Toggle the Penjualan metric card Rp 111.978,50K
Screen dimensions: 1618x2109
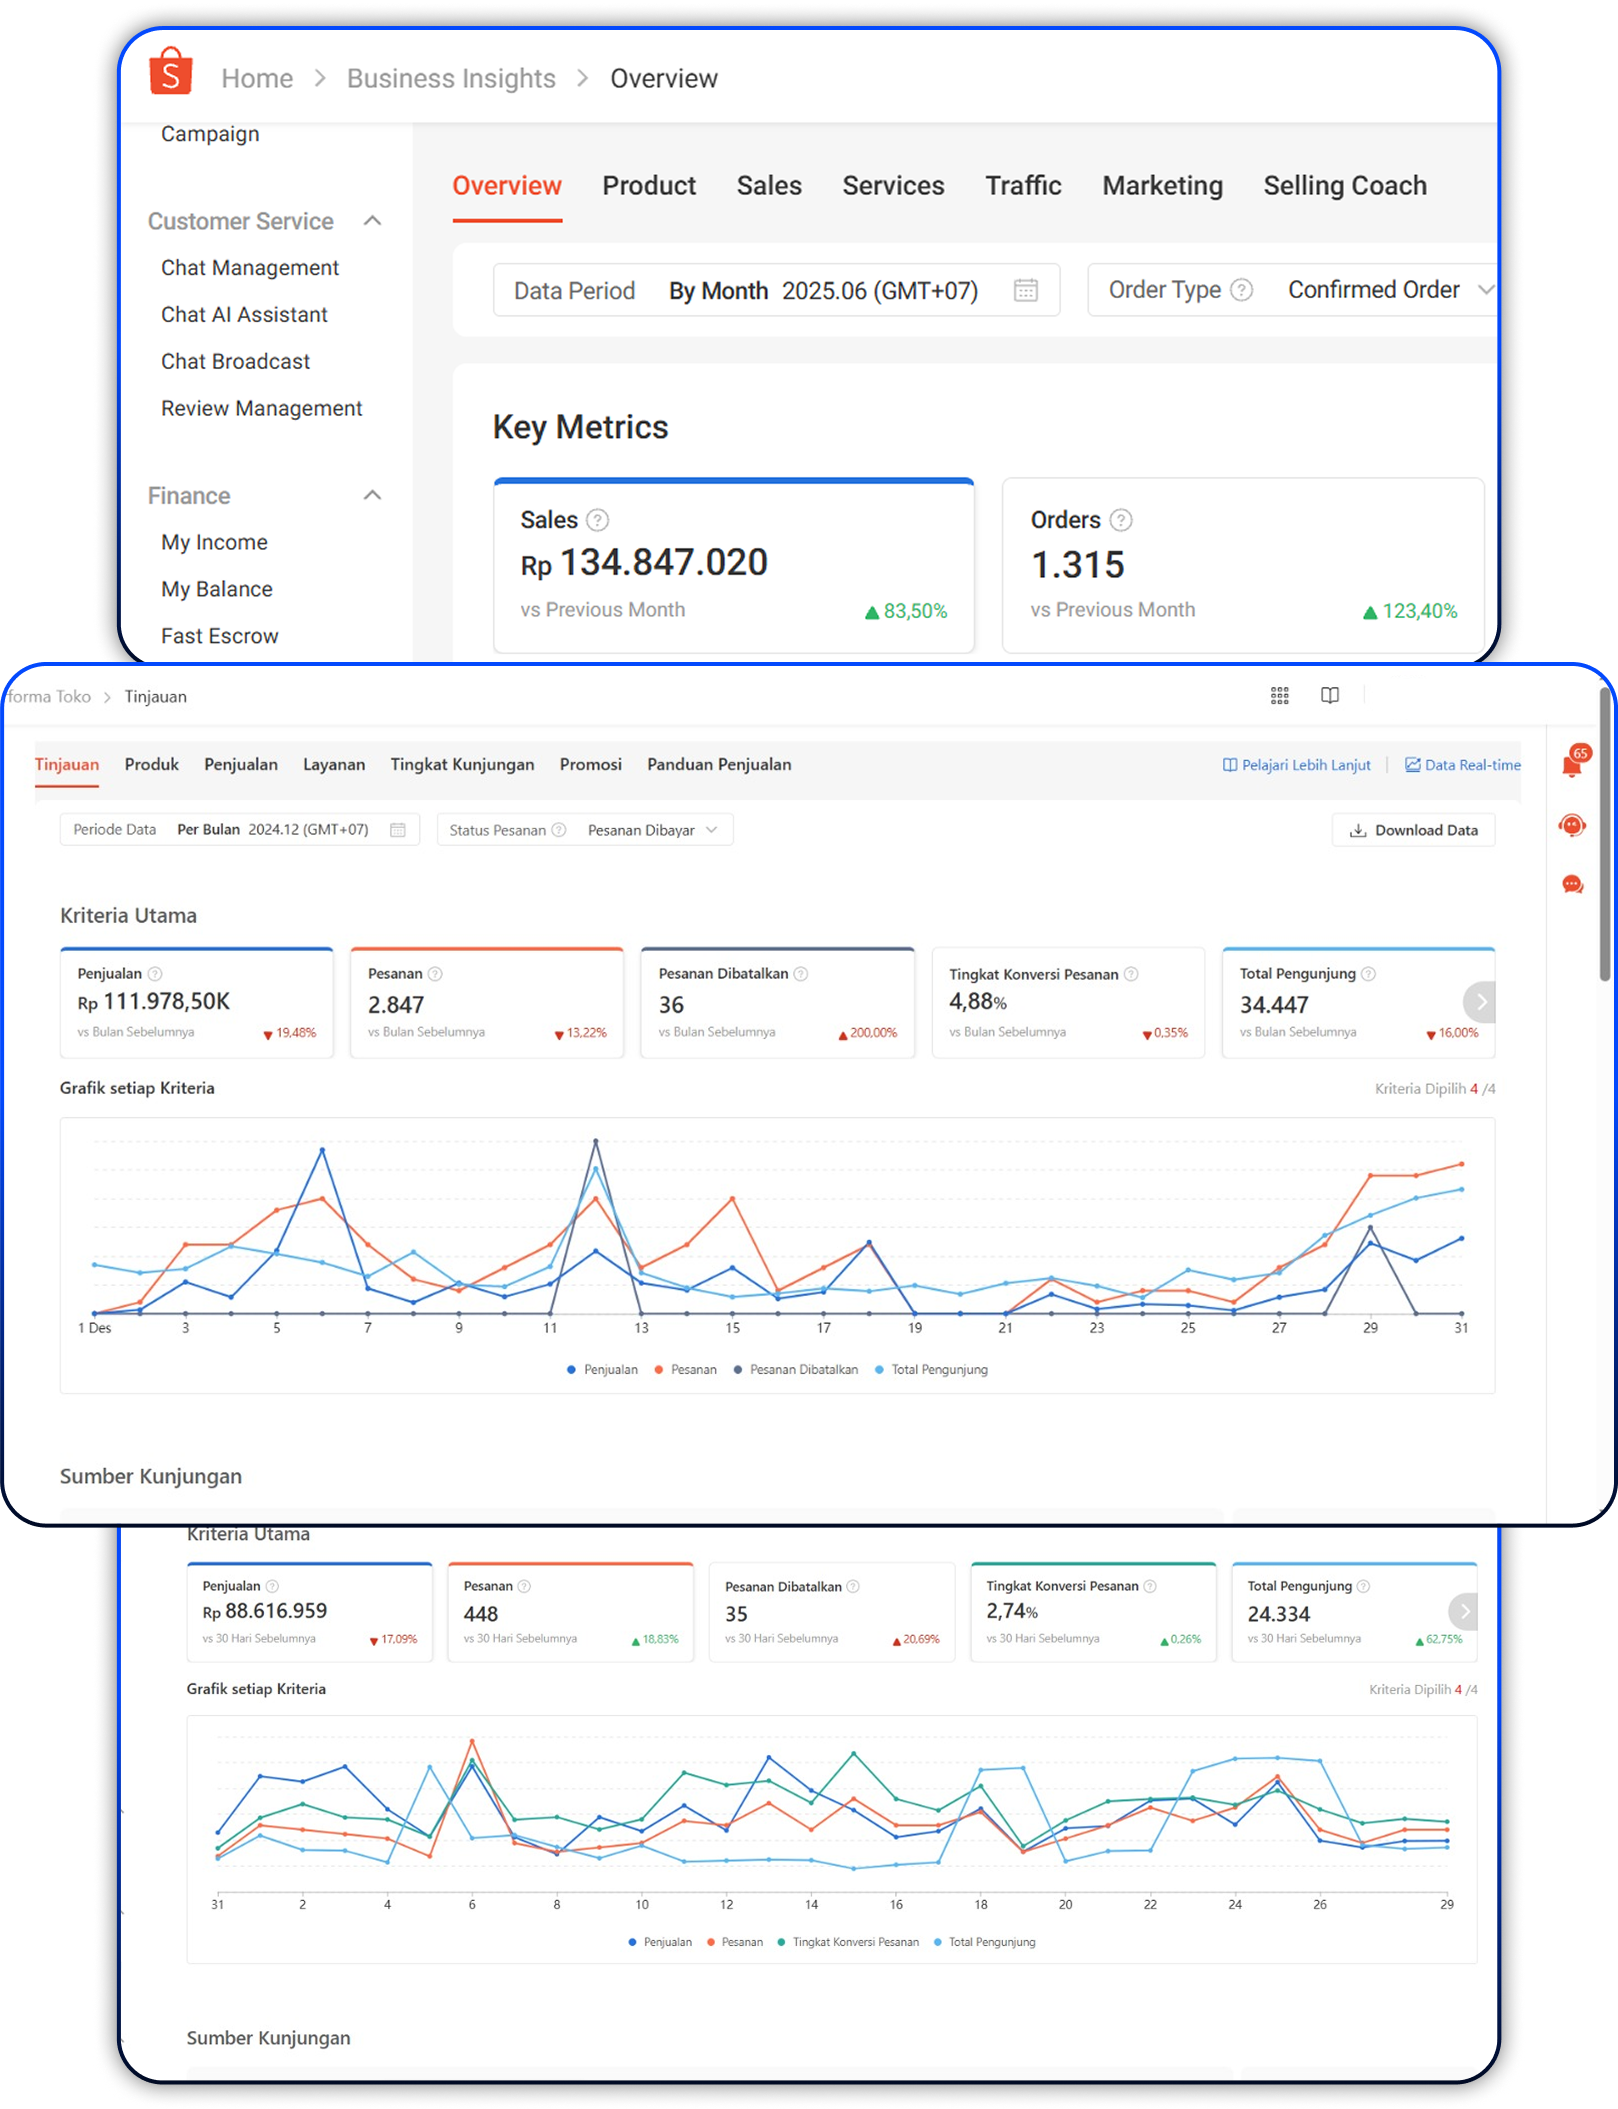(196, 1002)
